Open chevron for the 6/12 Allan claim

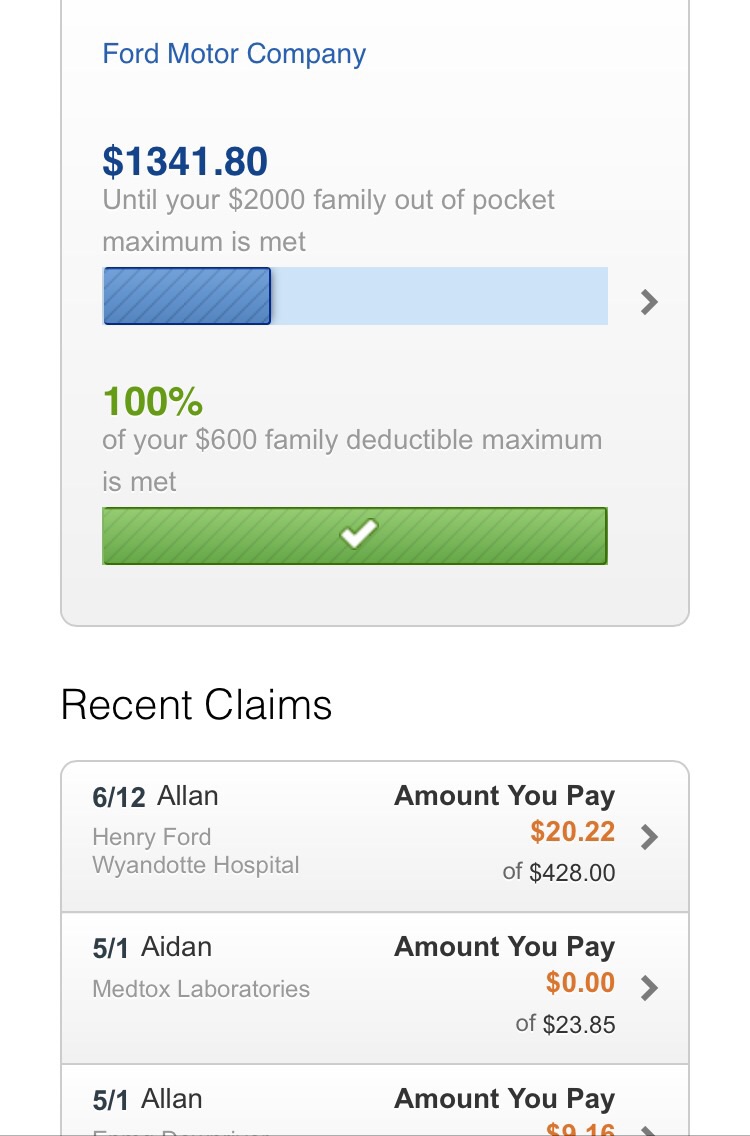(x=649, y=837)
